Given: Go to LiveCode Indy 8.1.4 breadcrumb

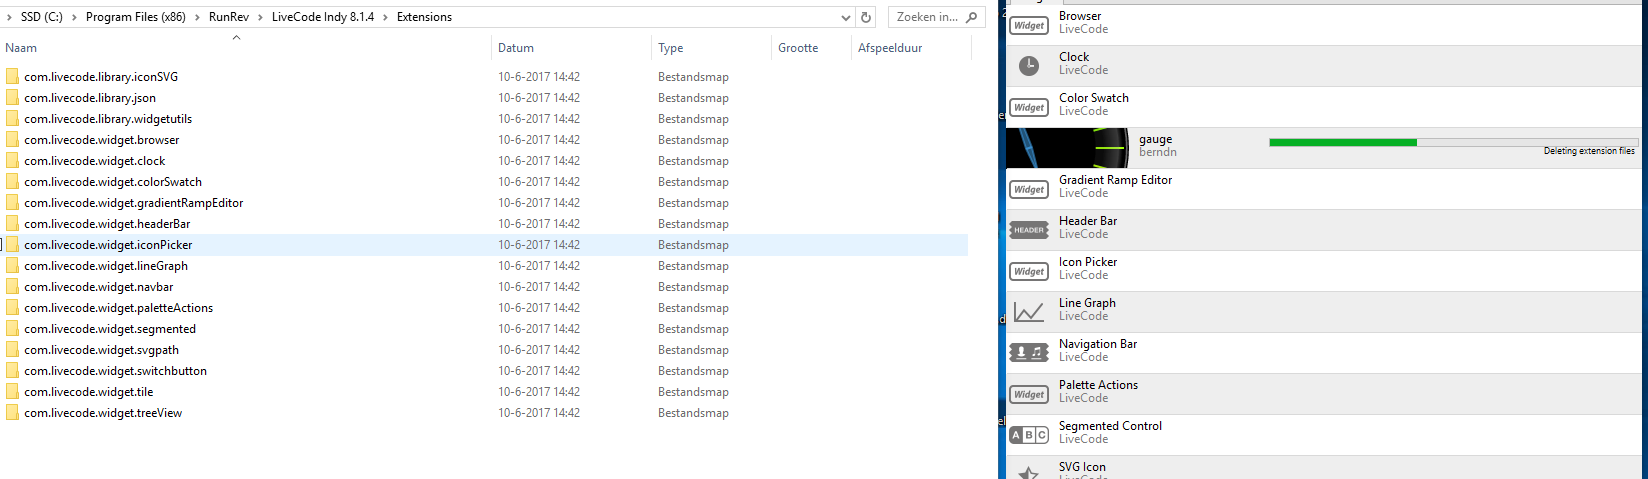Looking at the screenshot, I should 323,17.
